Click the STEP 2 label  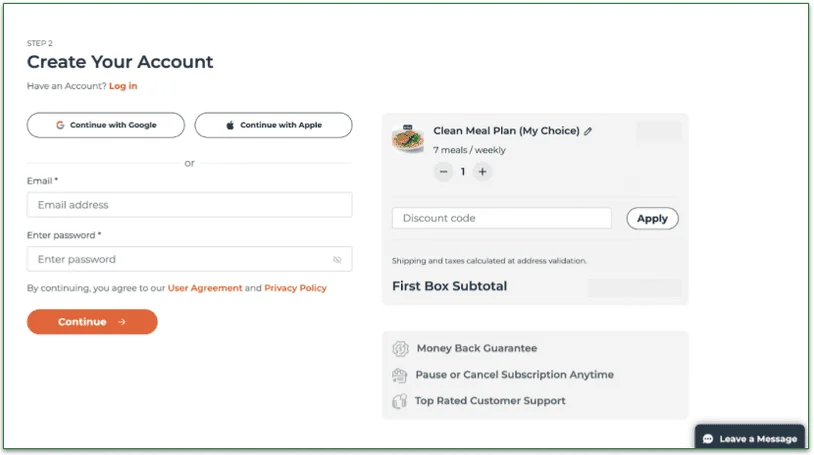(40, 43)
